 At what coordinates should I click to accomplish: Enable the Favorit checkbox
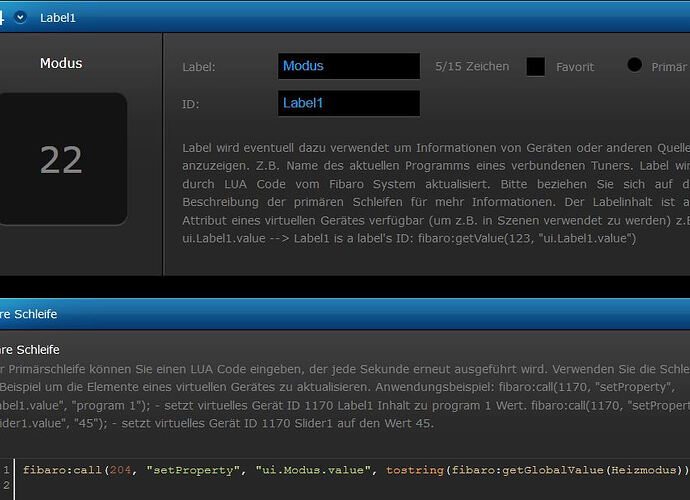(x=536, y=67)
